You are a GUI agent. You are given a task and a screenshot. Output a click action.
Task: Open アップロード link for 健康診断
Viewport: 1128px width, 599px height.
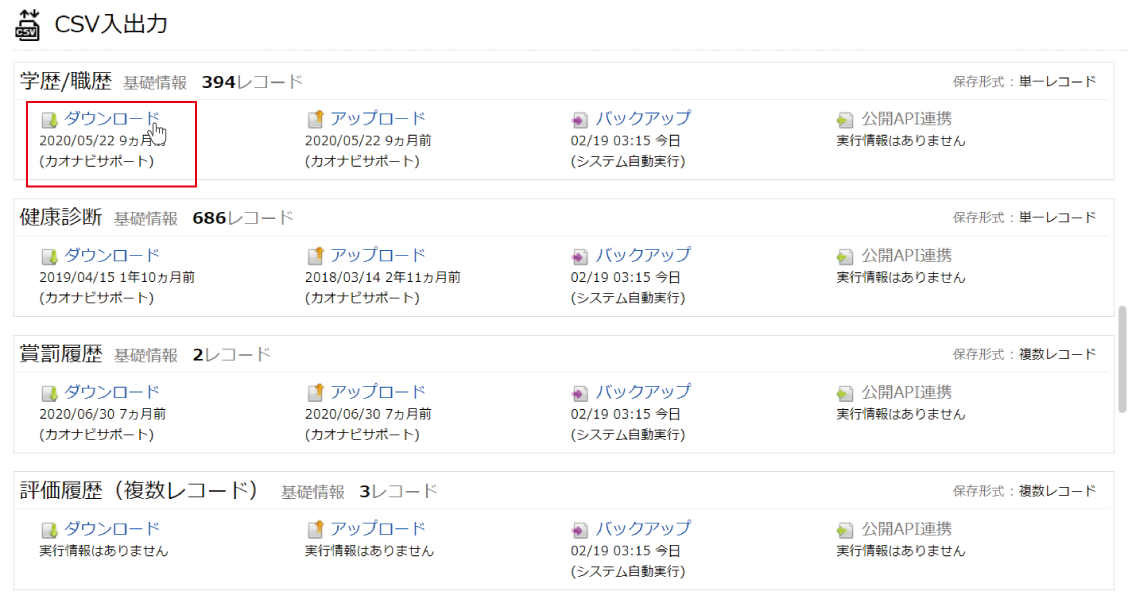click(378, 255)
